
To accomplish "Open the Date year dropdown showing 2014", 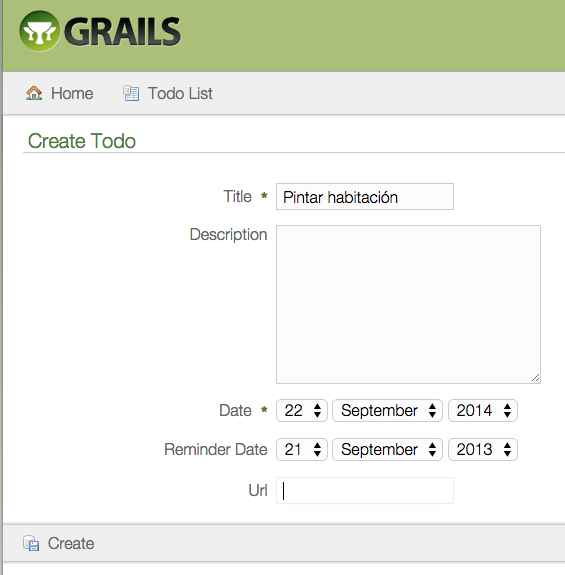I will tap(483, 410).
